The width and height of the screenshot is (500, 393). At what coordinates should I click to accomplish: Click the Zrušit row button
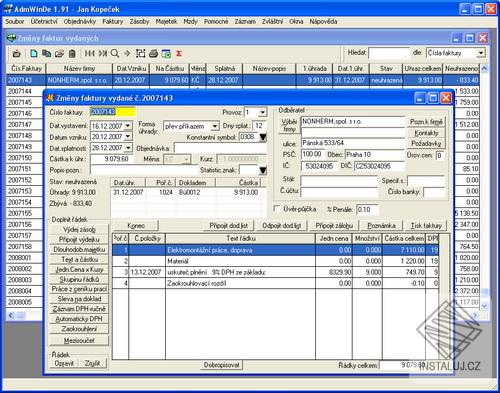tap(92, 363)
